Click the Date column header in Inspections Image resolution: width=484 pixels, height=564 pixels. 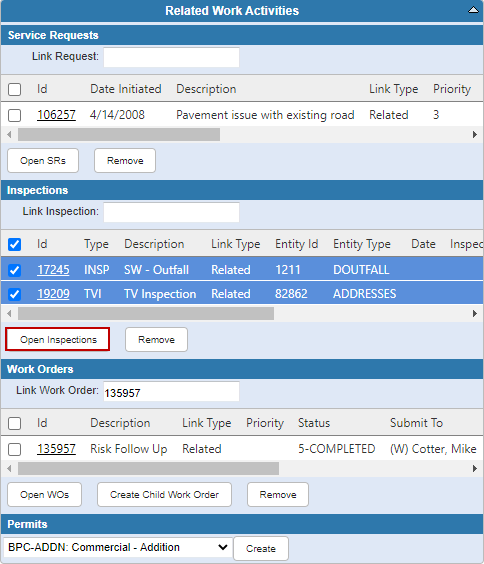[423, 244]
